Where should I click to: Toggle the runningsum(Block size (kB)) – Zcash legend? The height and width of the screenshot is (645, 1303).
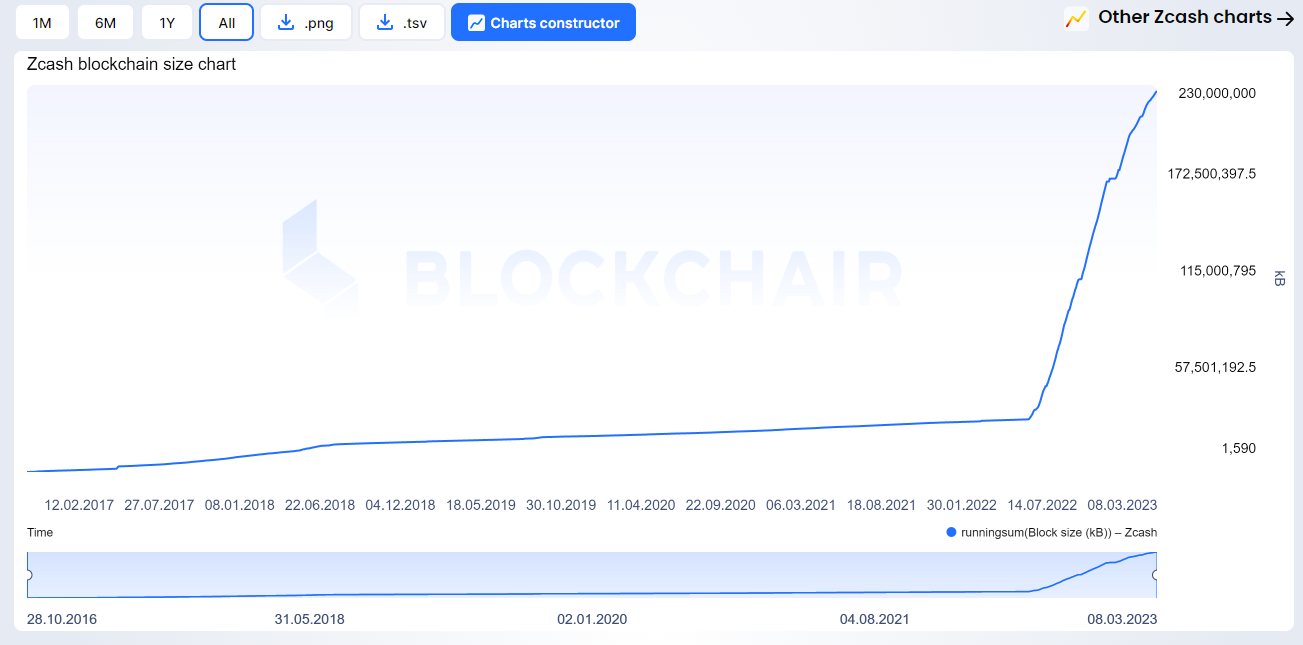pos(1051,532)
